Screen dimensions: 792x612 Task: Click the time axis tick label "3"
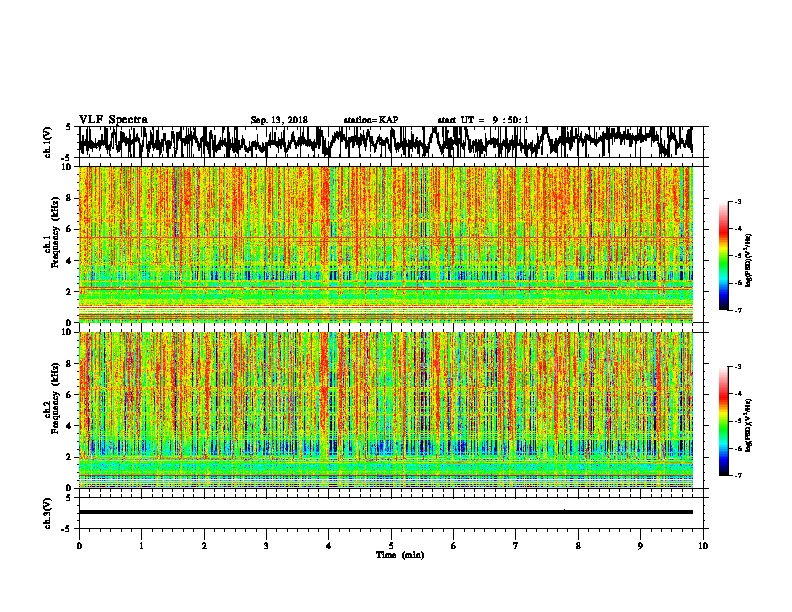(x=266, y=546)
